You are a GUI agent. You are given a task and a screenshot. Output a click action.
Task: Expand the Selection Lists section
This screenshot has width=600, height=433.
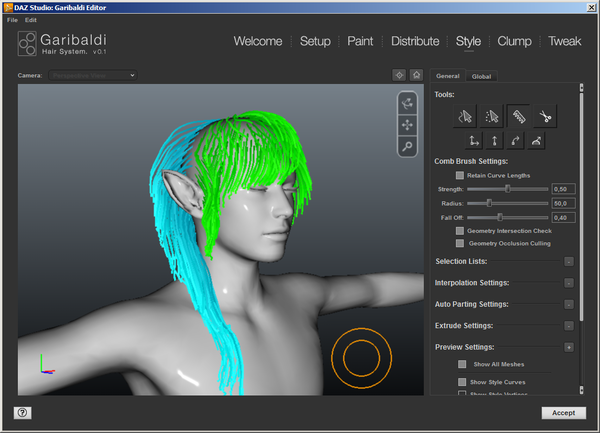pyautogui.click(x=568, y=261)
